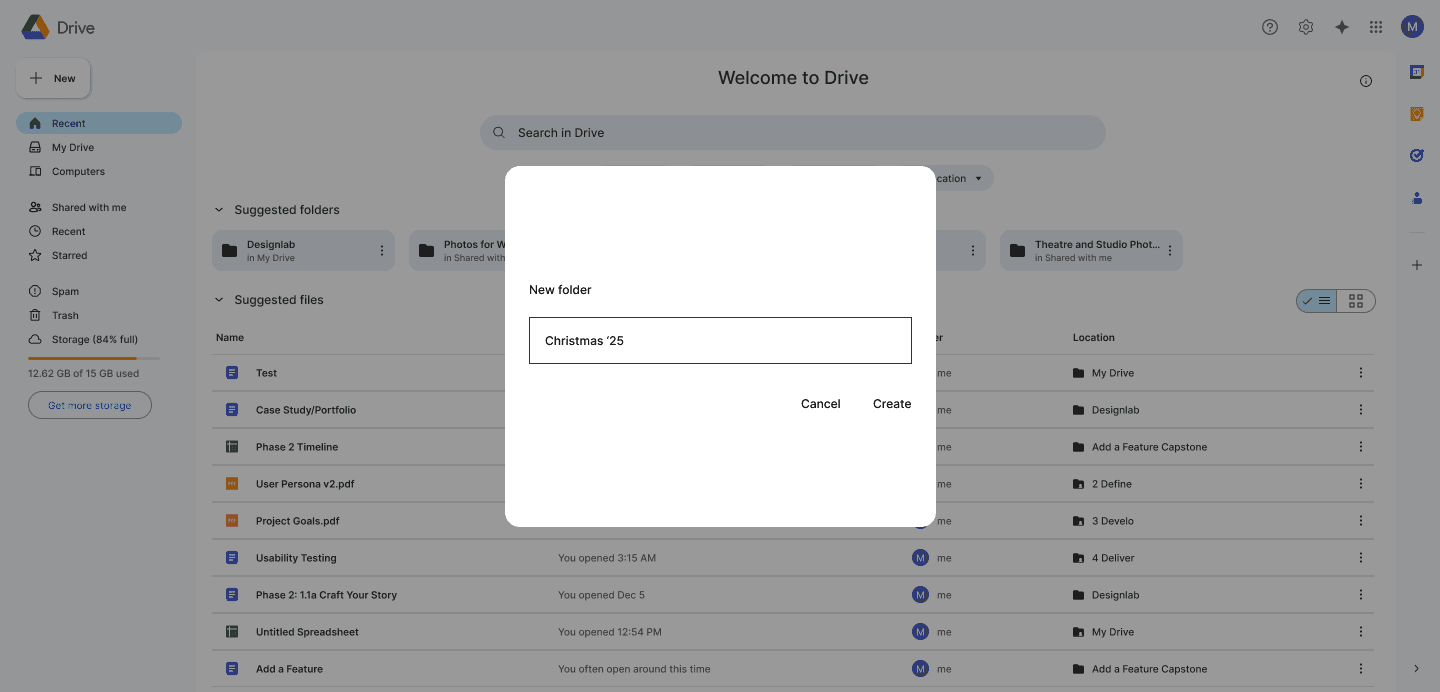Screen dimensions: 1440x692
Task: Collapse the Suggested files section
Action: [x=219, y=300]
